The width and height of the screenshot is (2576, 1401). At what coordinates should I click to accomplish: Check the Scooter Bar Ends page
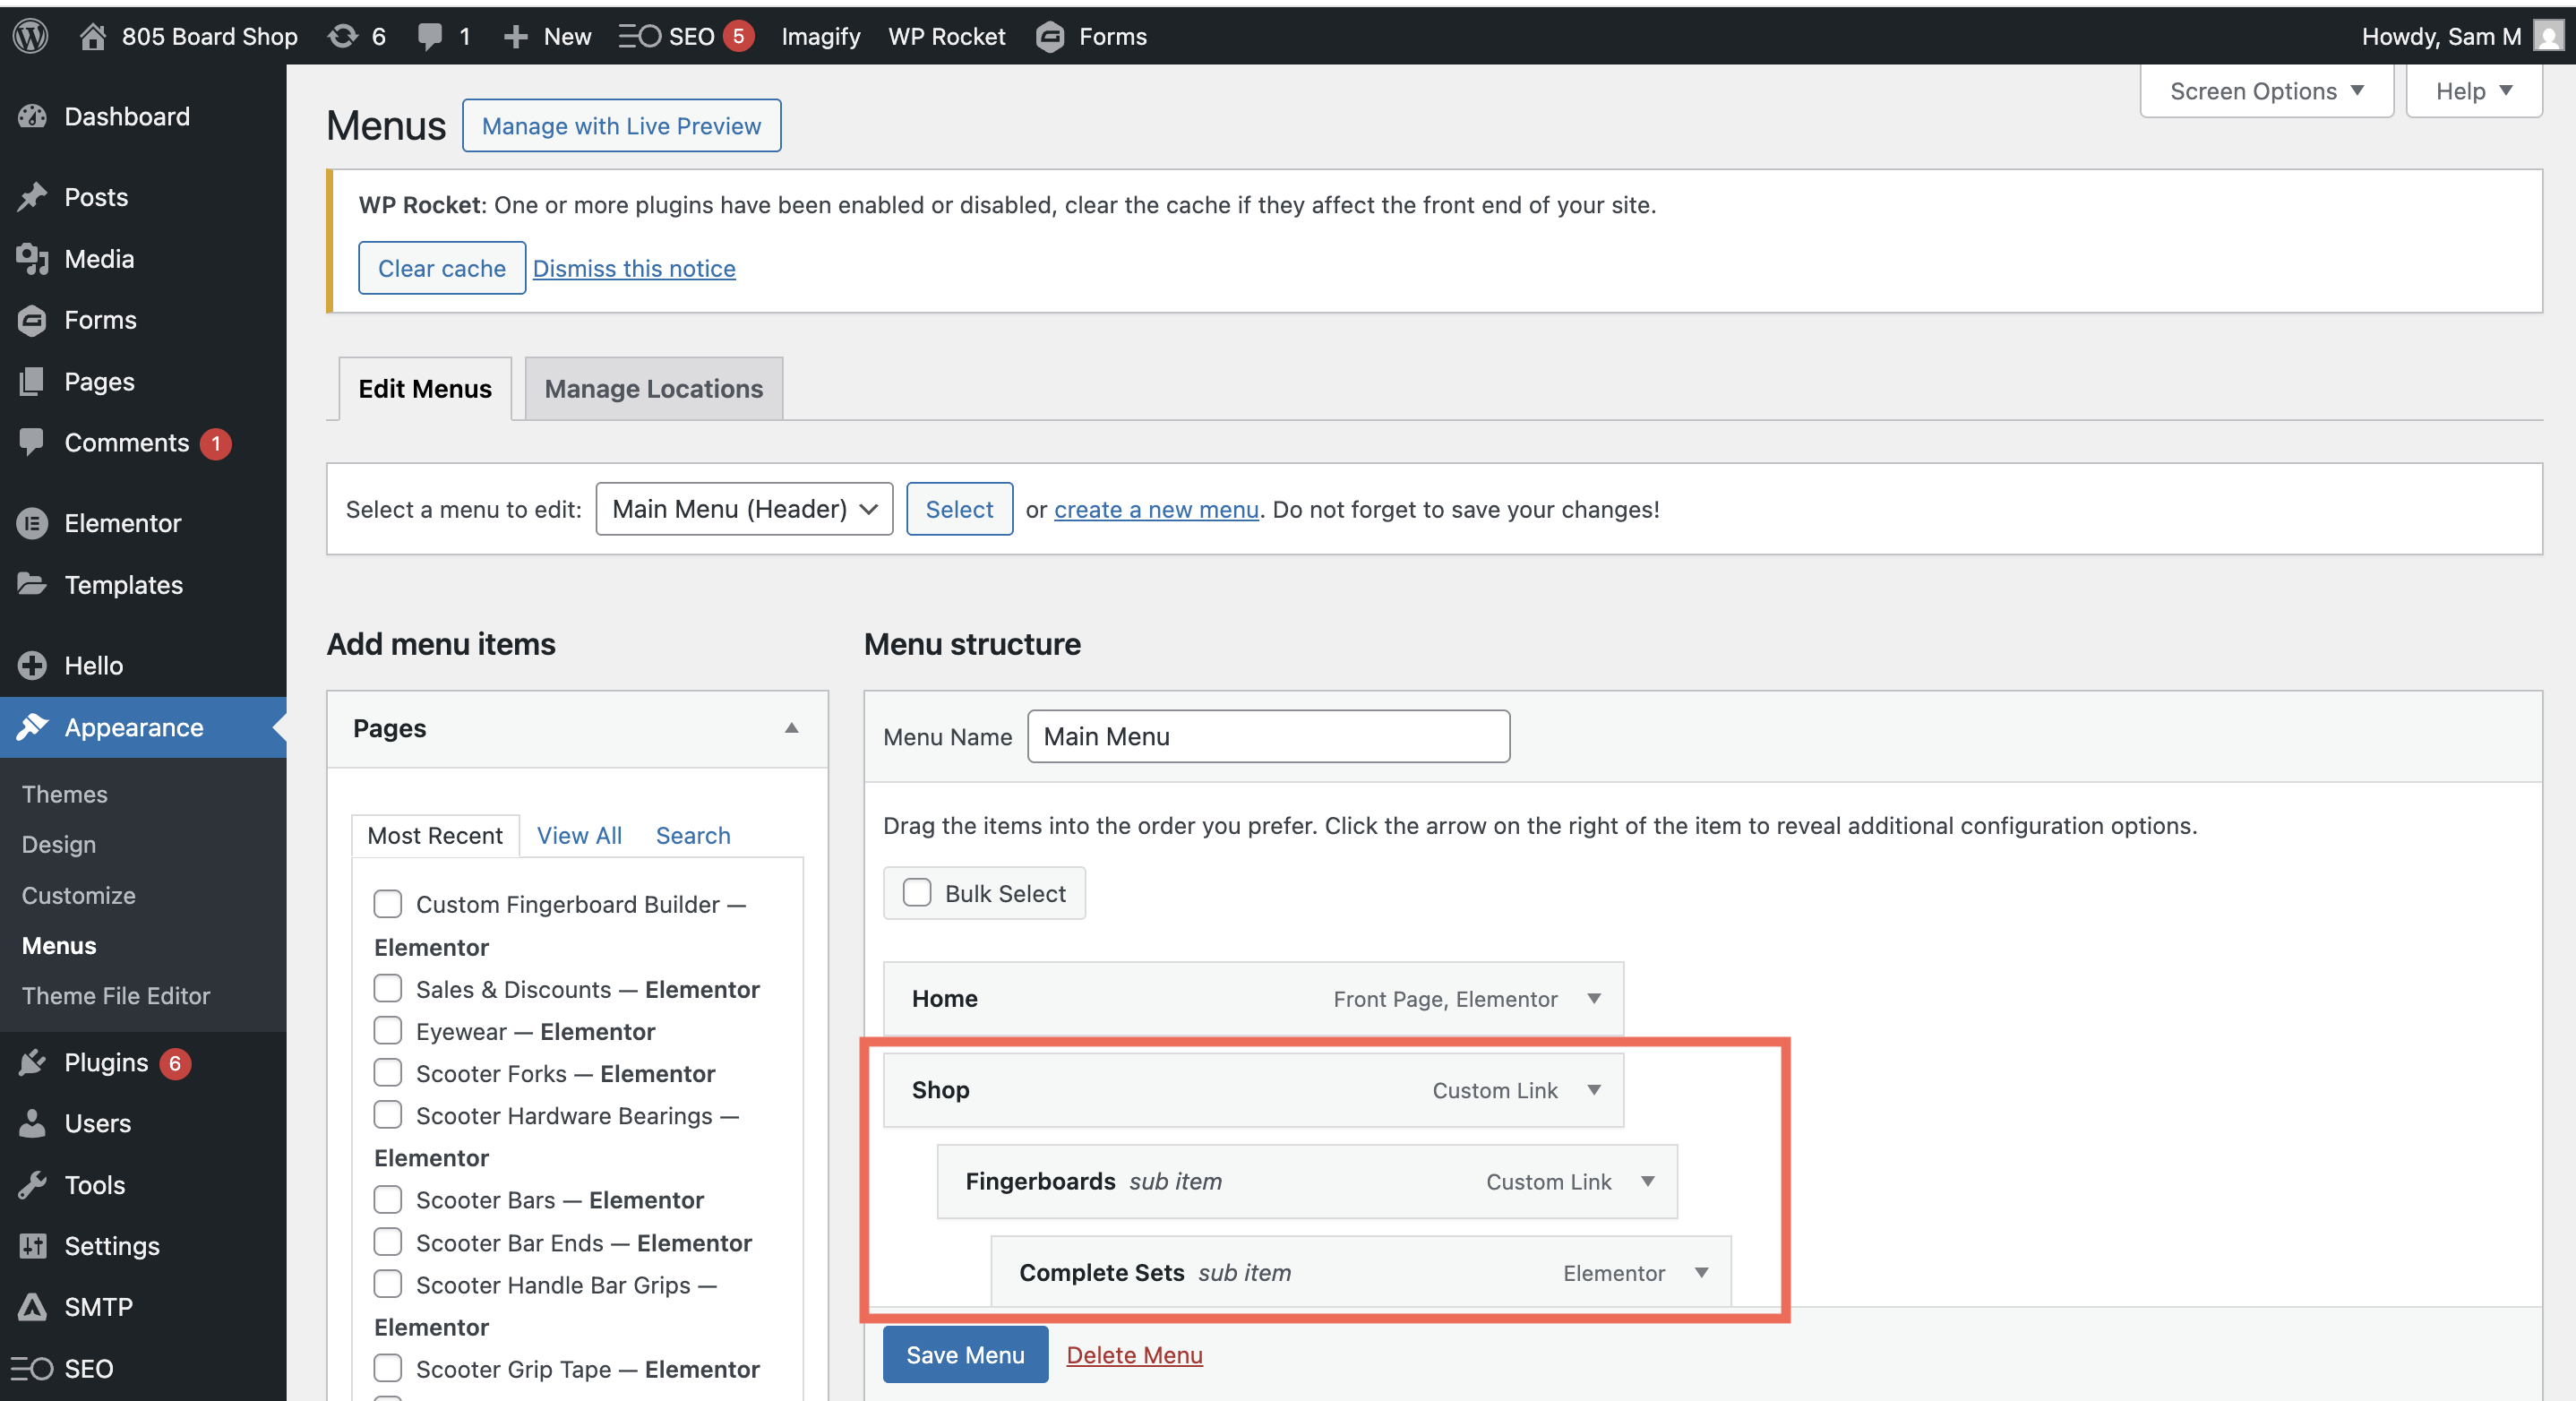pyautogui.click(x=388, y=1242)
